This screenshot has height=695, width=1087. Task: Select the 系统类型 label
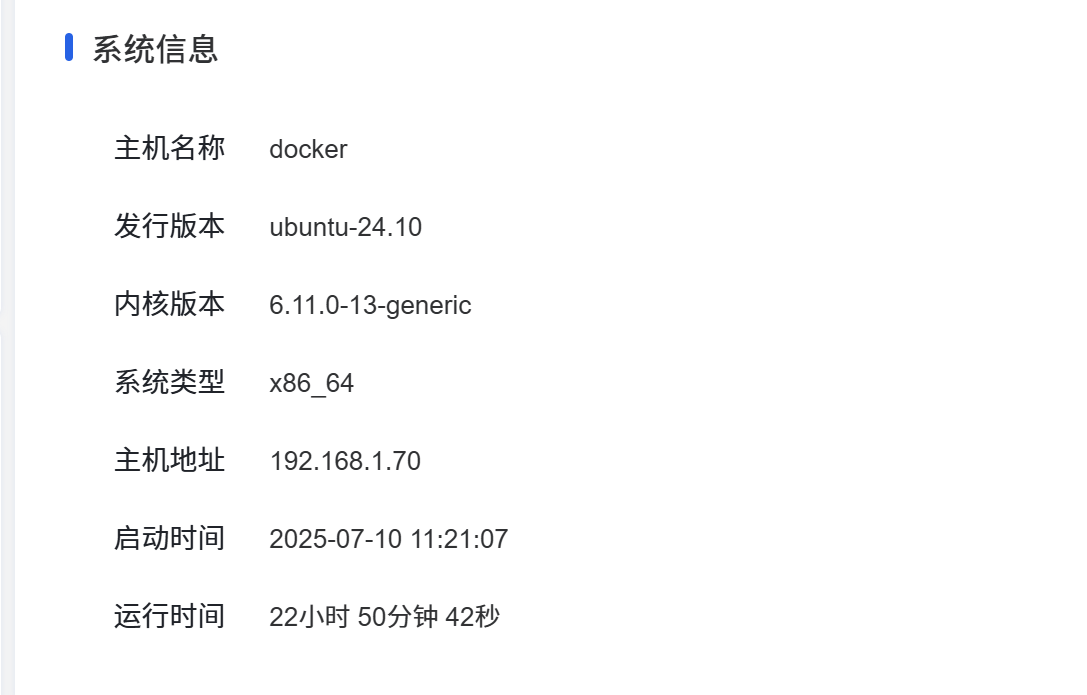coord(170,382)
